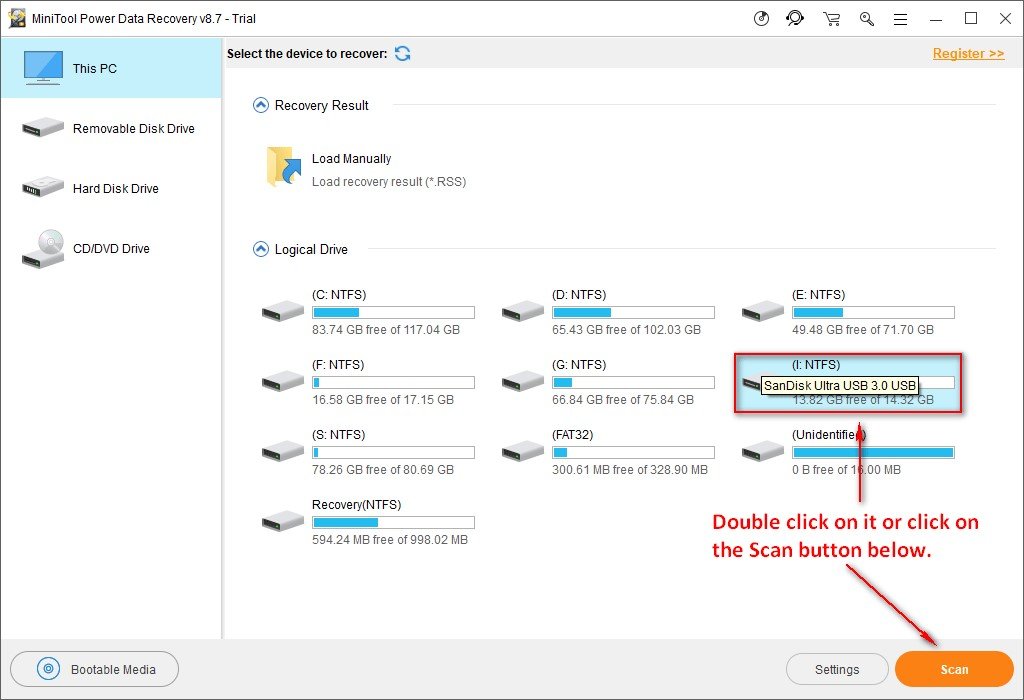Click "66.84 GB free of 75.84 GB" text
This screenshot has width=1024, height=700.
[x=623, y=400]
